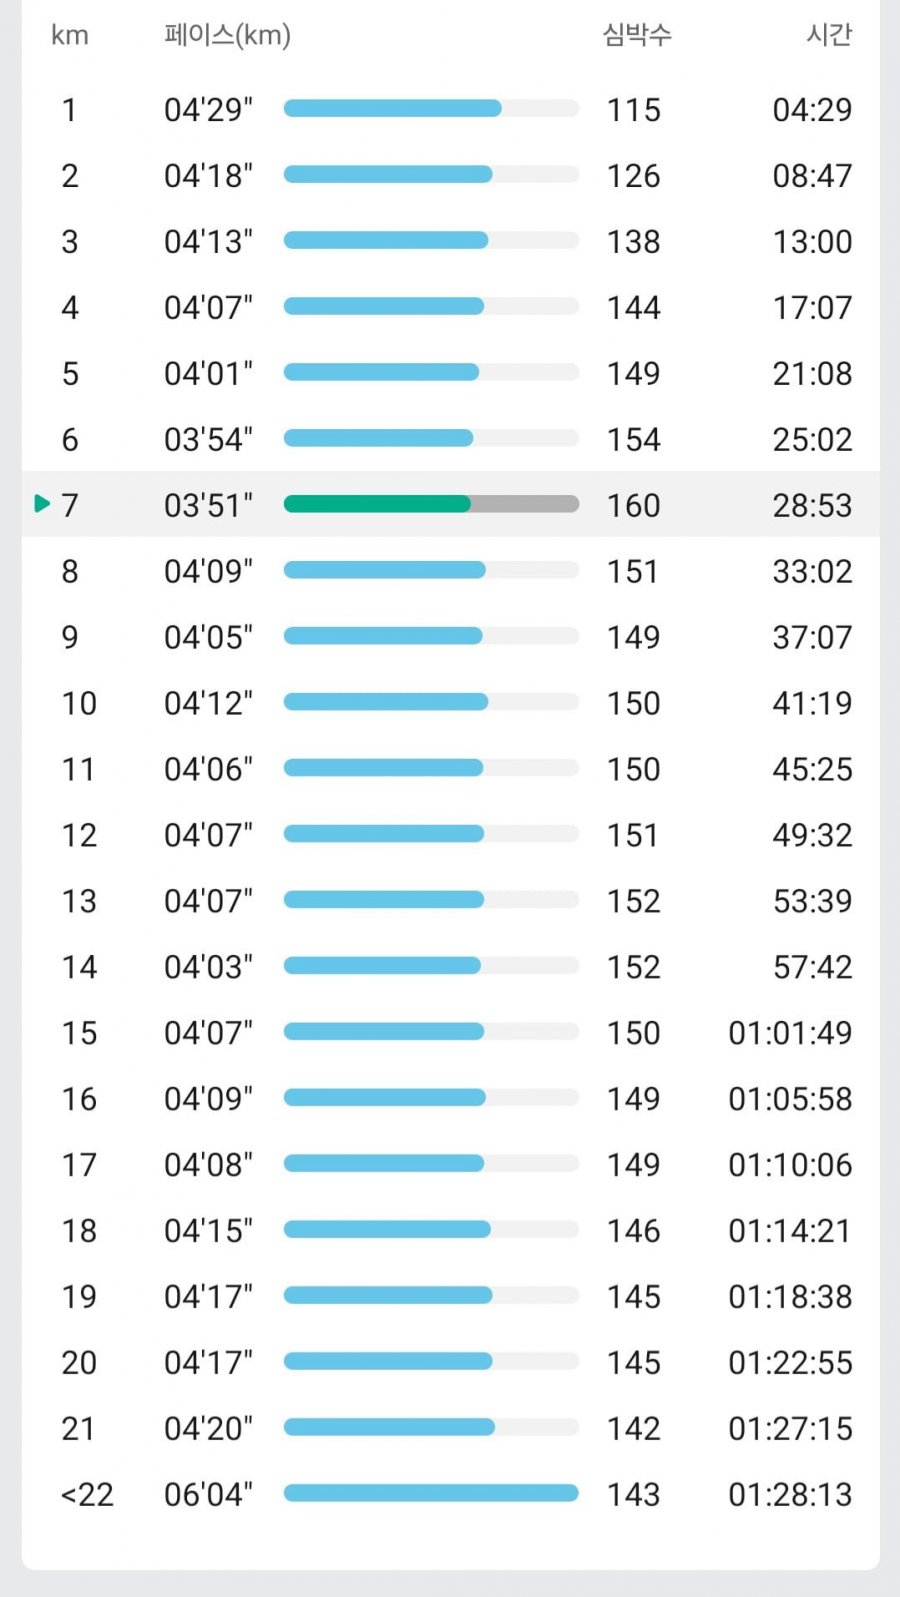The height and width of the screenshot is (1597, 900).
Task: Click the pace bar for km 13
Action: (431, 899)
